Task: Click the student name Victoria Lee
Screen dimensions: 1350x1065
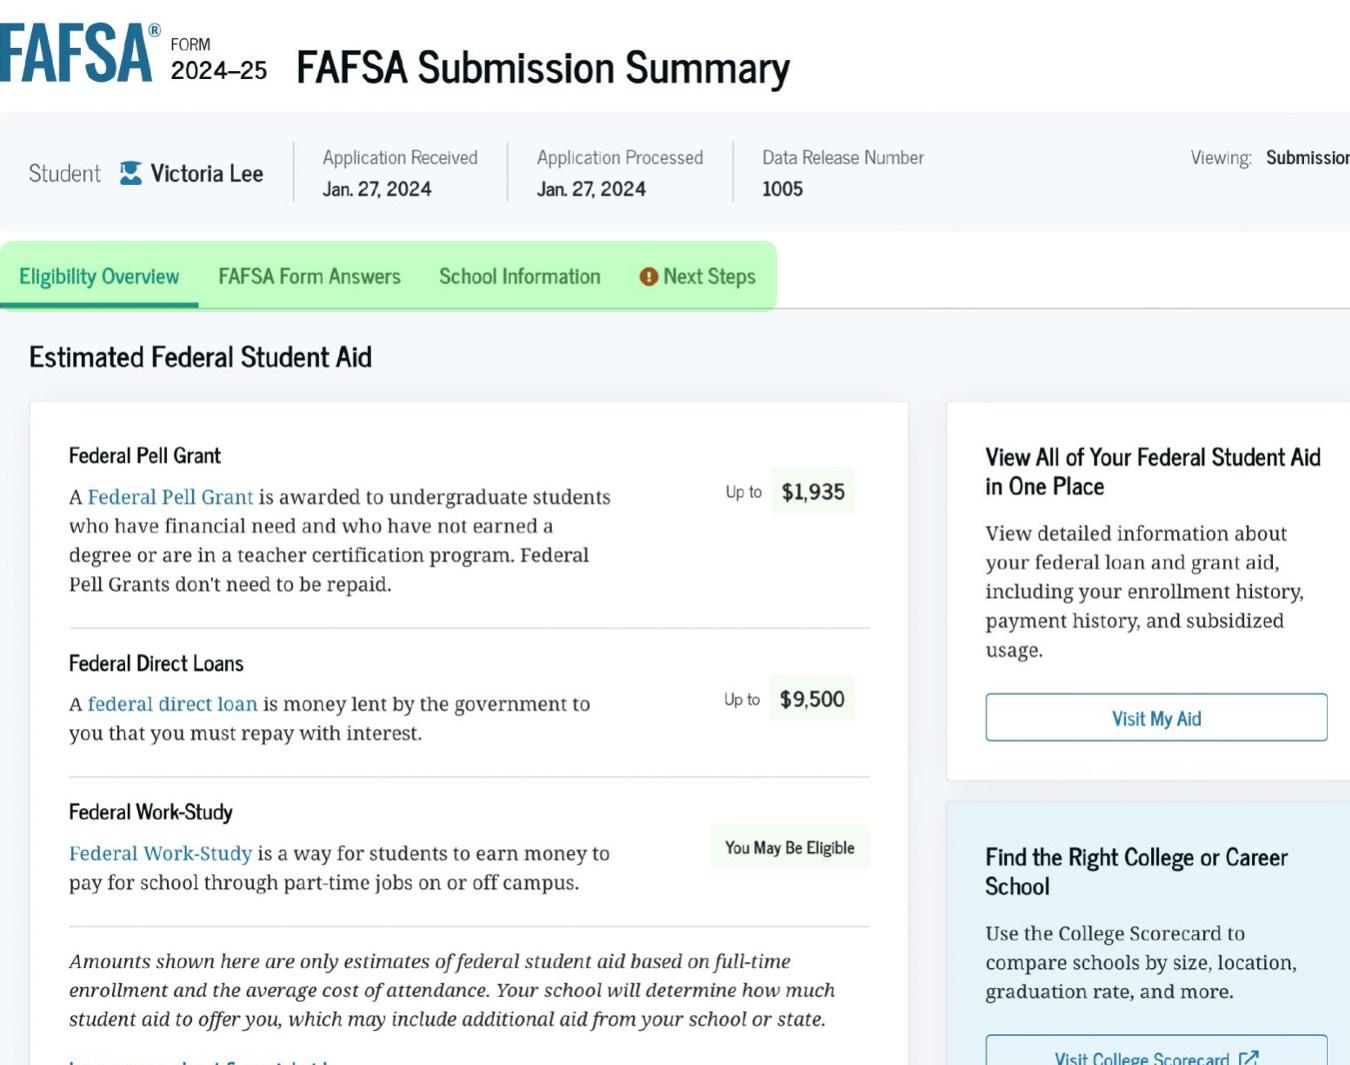Action: [x=207, y=174]
